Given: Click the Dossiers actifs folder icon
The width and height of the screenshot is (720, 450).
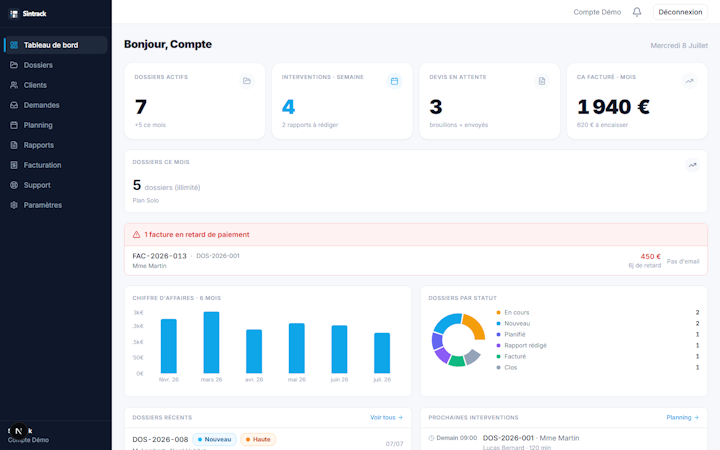Looking at the screenshot, I should [247, 81].
